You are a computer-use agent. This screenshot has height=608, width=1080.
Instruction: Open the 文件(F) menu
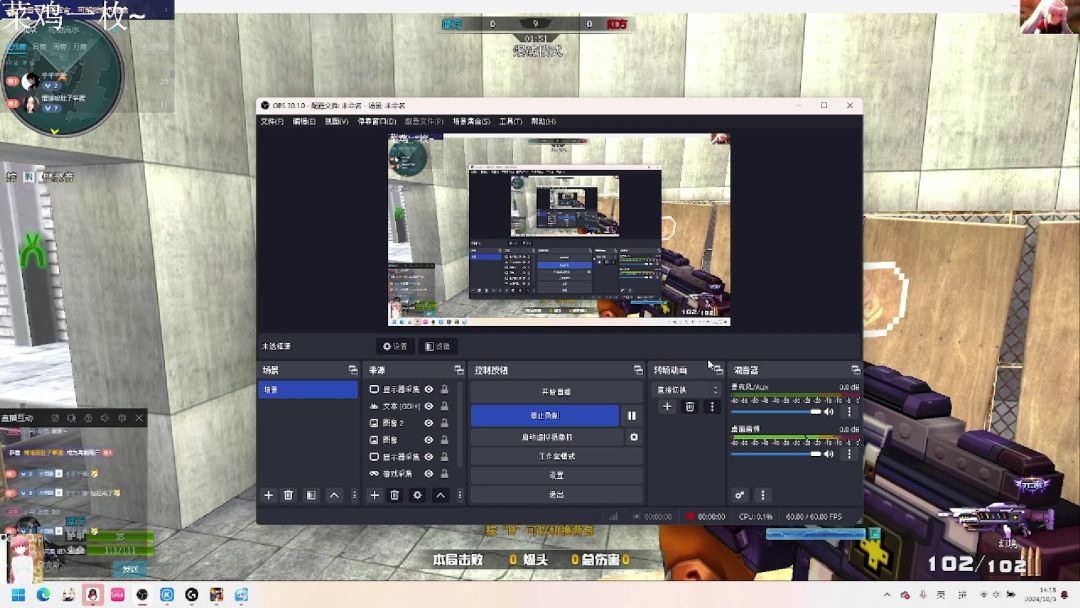tap(272, 121)
